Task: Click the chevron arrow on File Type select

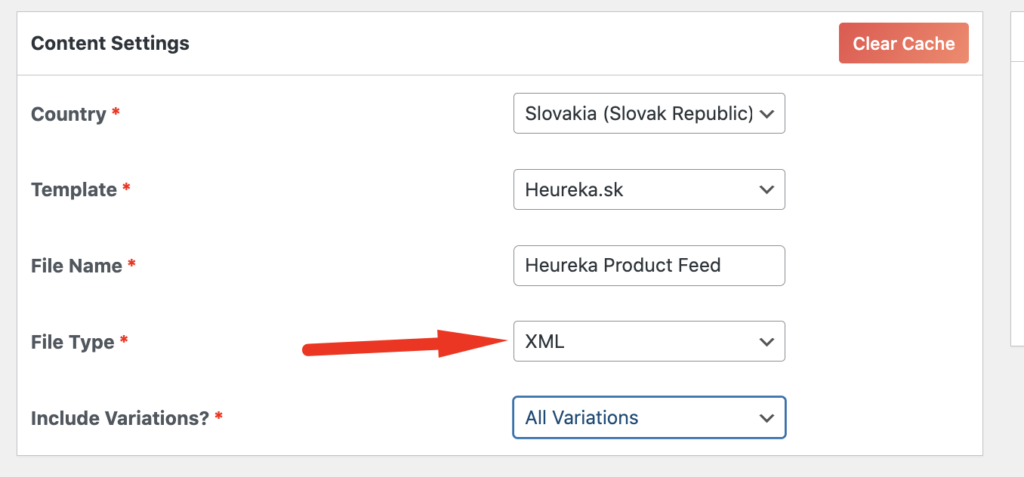Action: 767,342
